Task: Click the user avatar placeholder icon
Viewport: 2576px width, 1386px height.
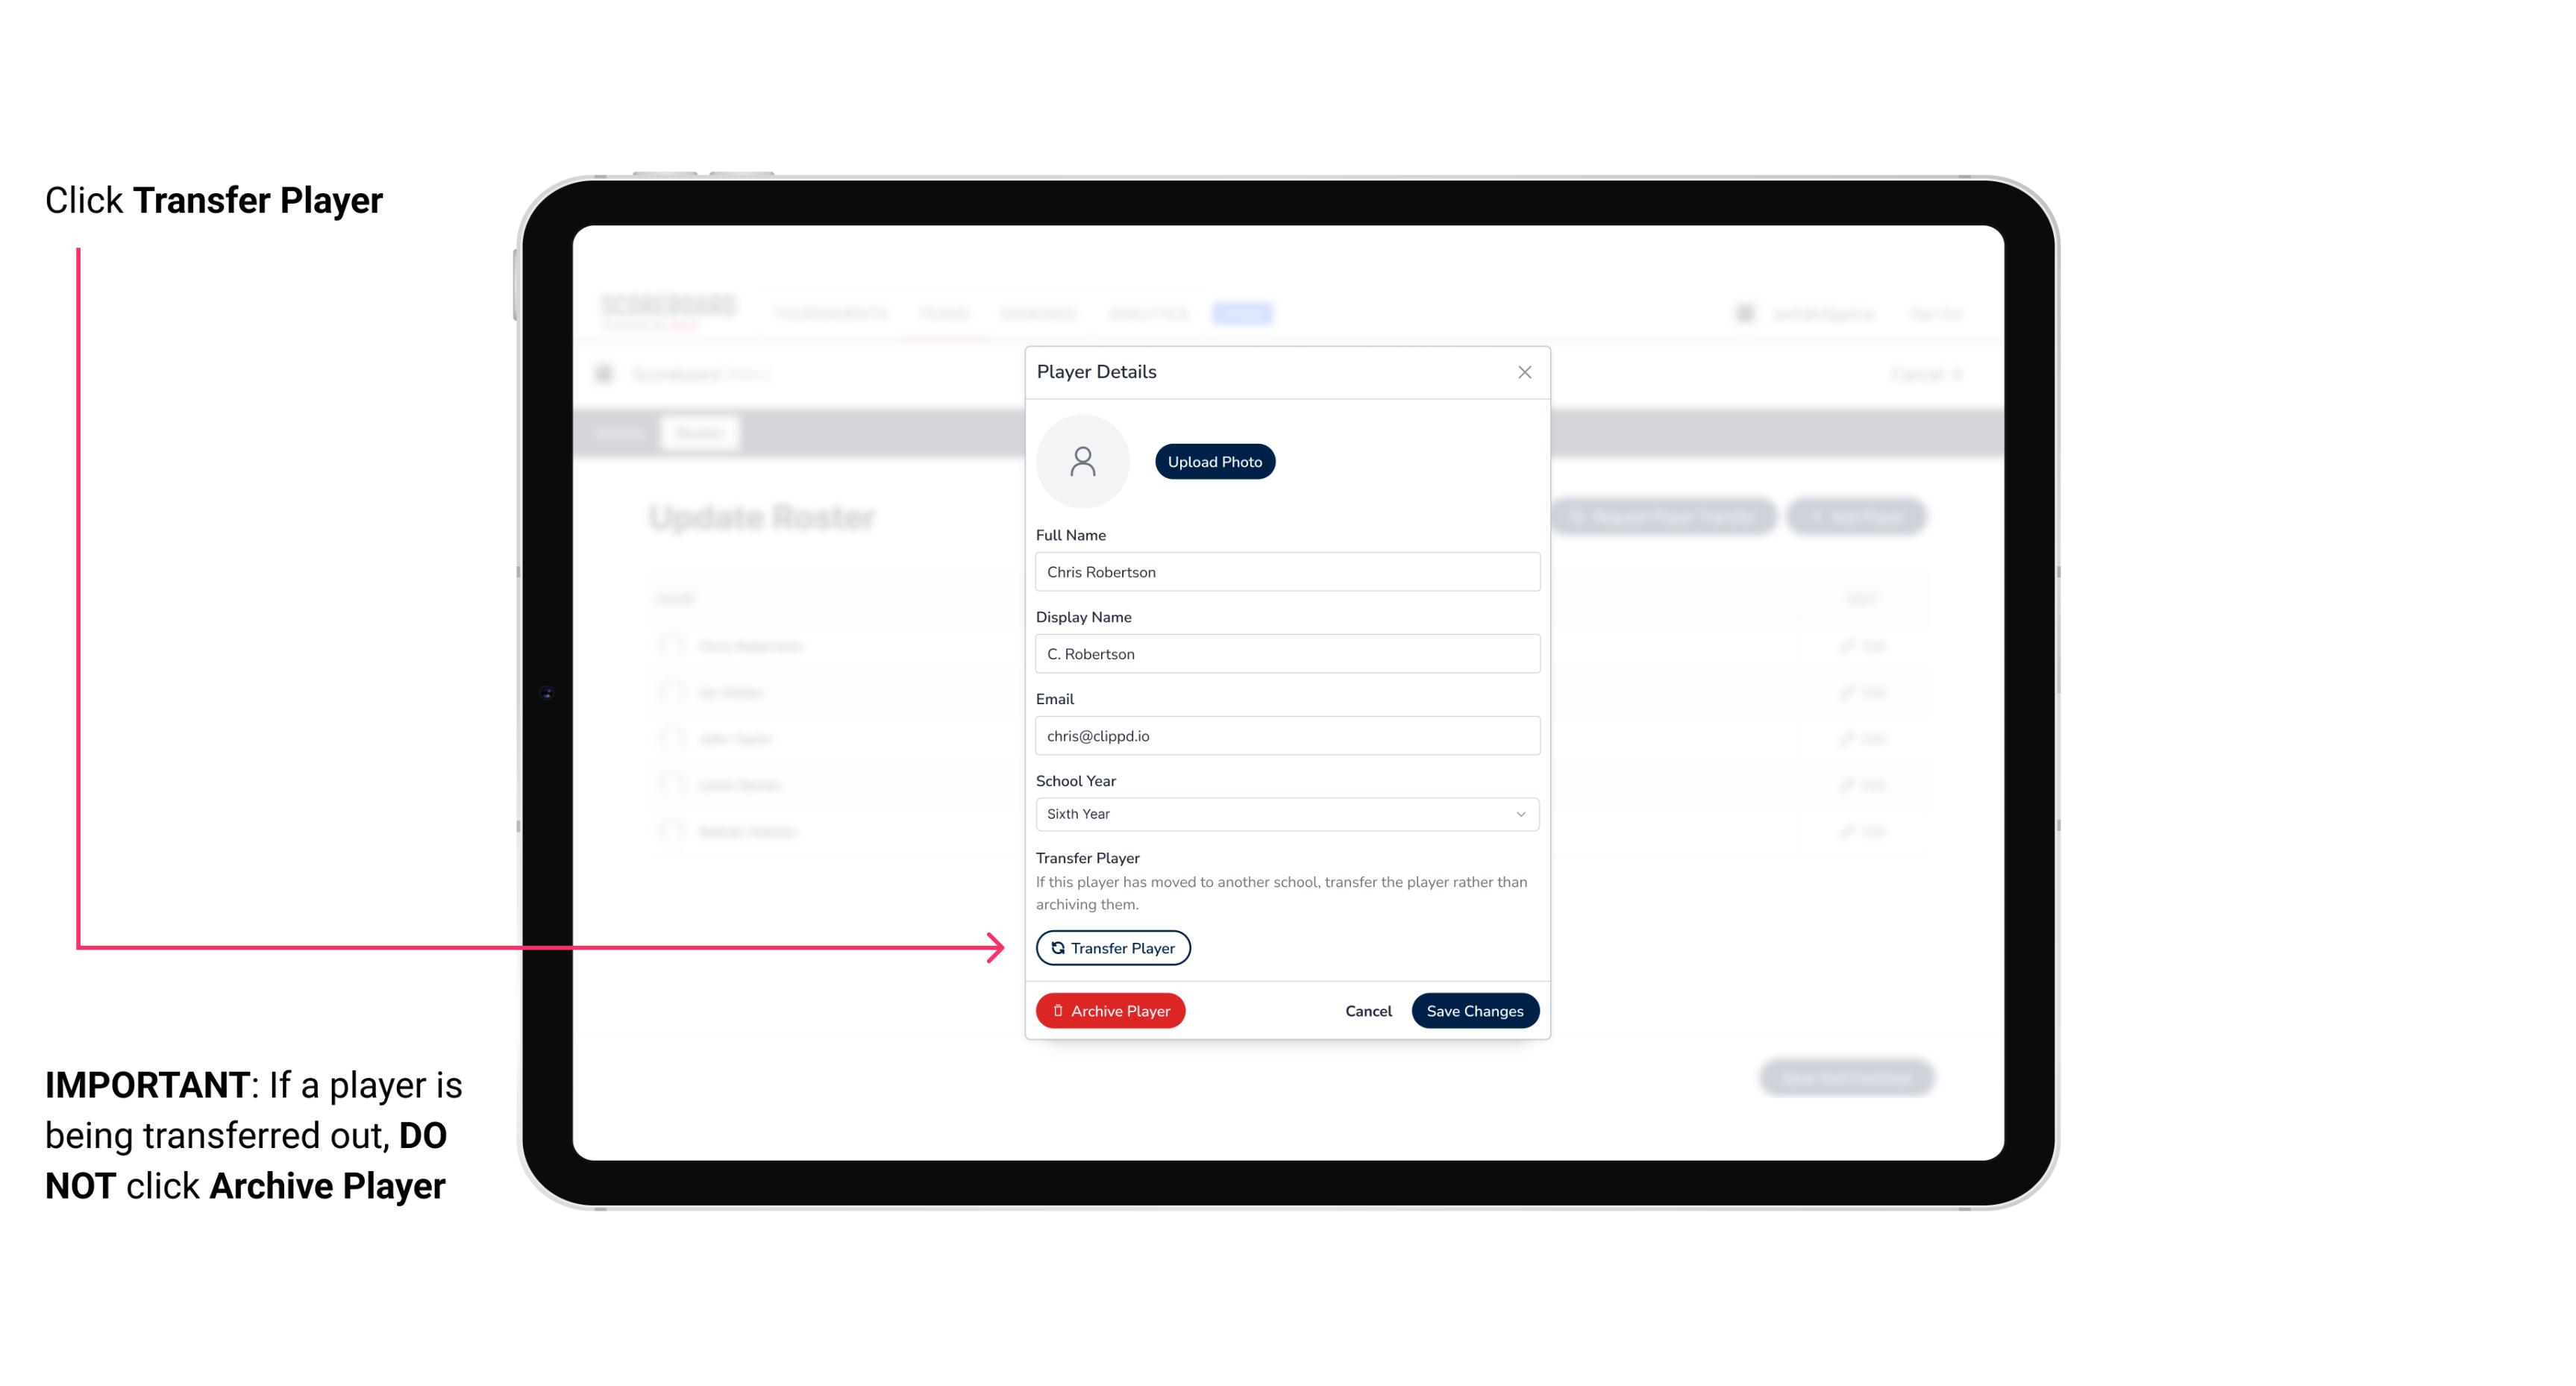Action: coord(1082,461)
